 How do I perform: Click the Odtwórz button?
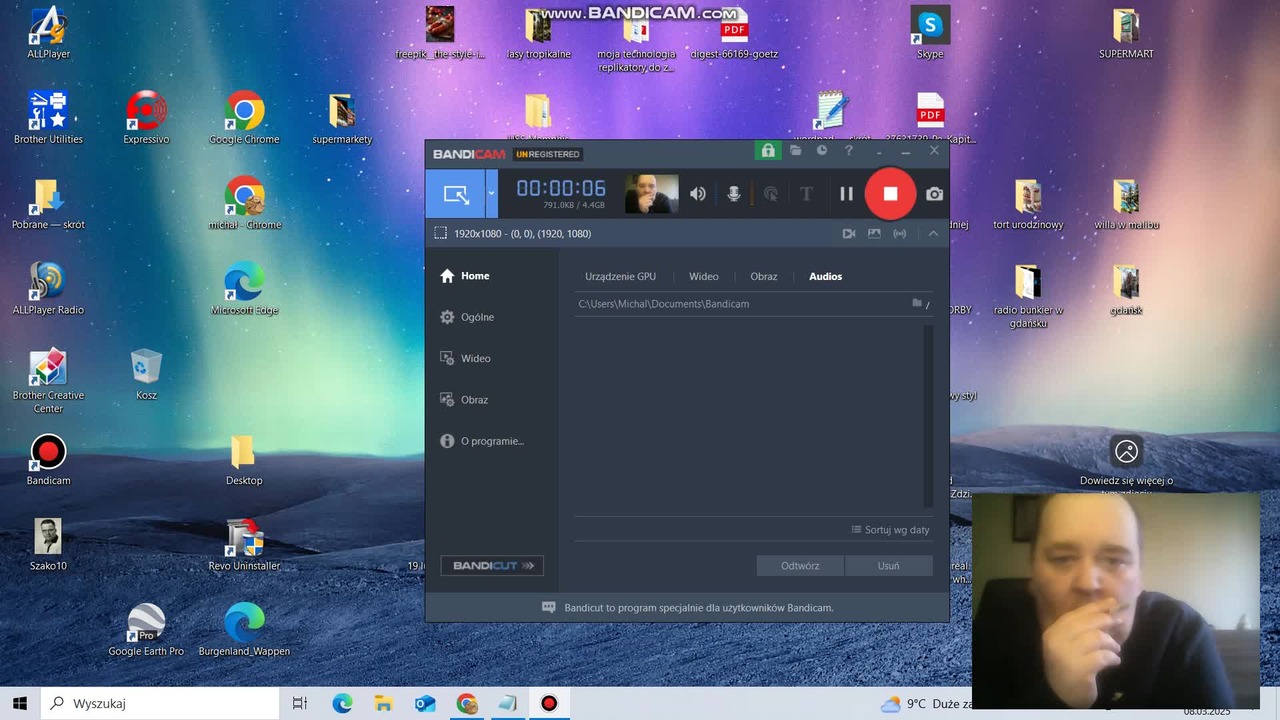(x=800, y=566)
